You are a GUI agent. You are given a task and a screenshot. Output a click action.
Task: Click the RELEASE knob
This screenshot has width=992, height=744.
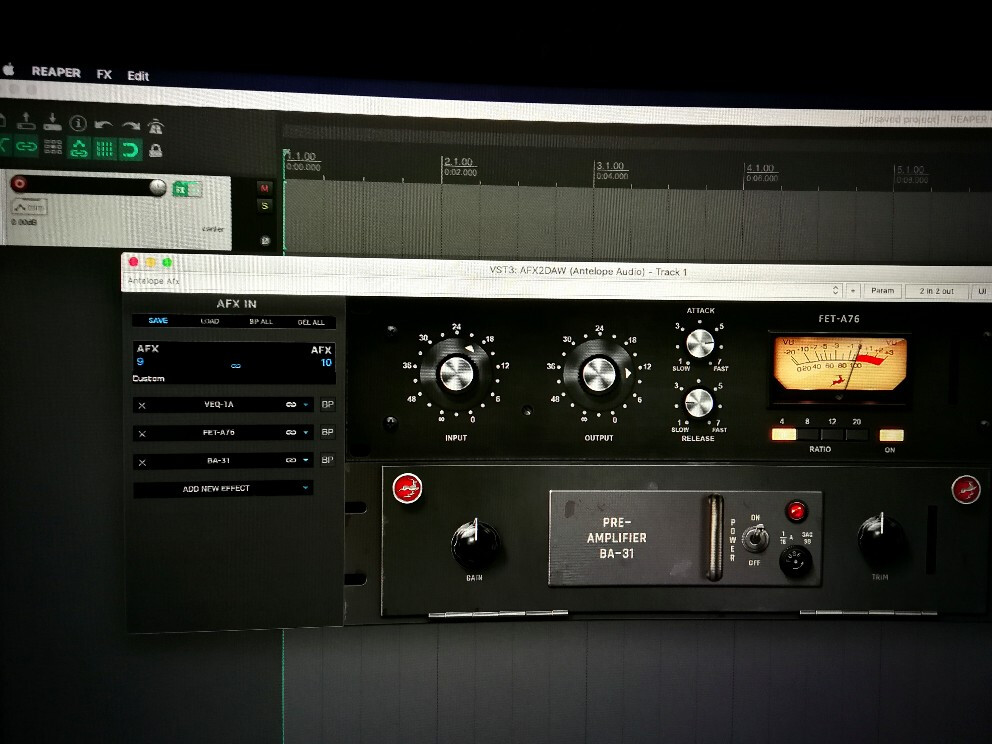coord(699,403)
